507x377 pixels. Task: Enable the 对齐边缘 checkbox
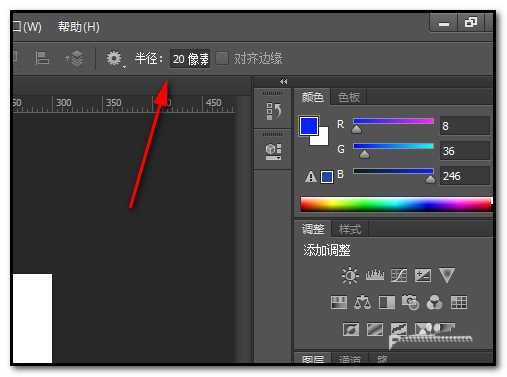222,58
